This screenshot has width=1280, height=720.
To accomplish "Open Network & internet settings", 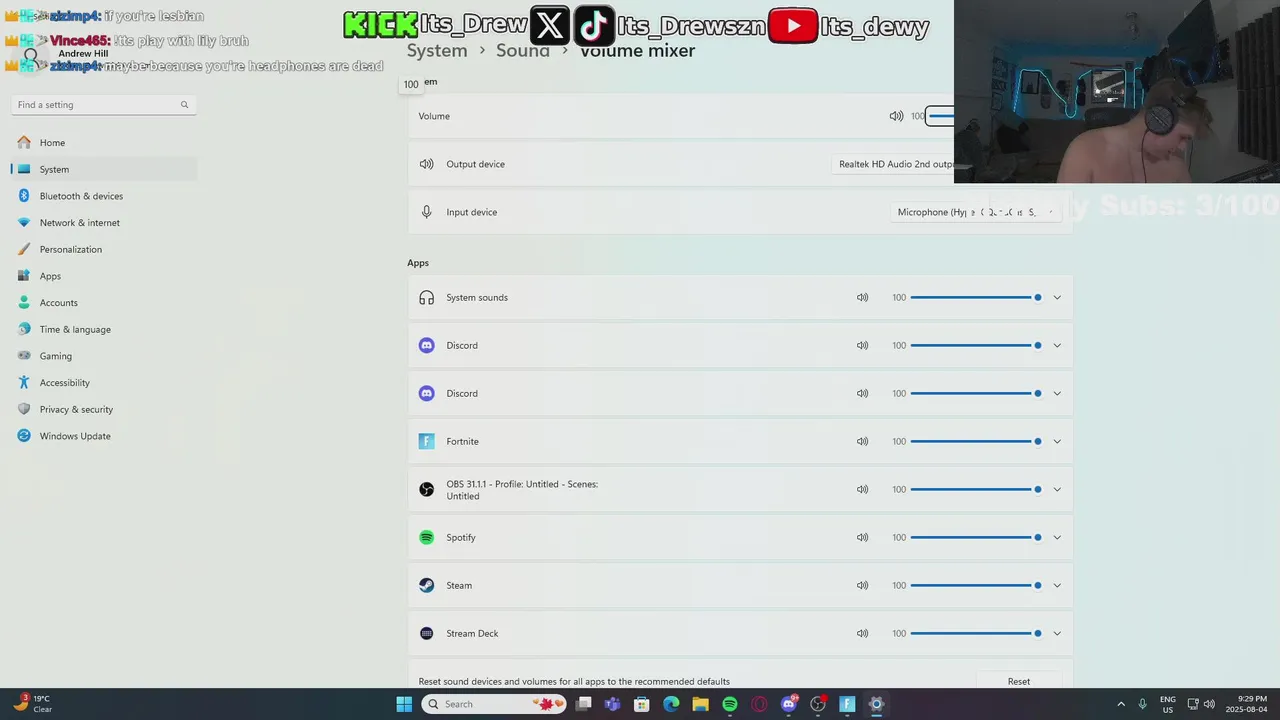I will point(104,223).
